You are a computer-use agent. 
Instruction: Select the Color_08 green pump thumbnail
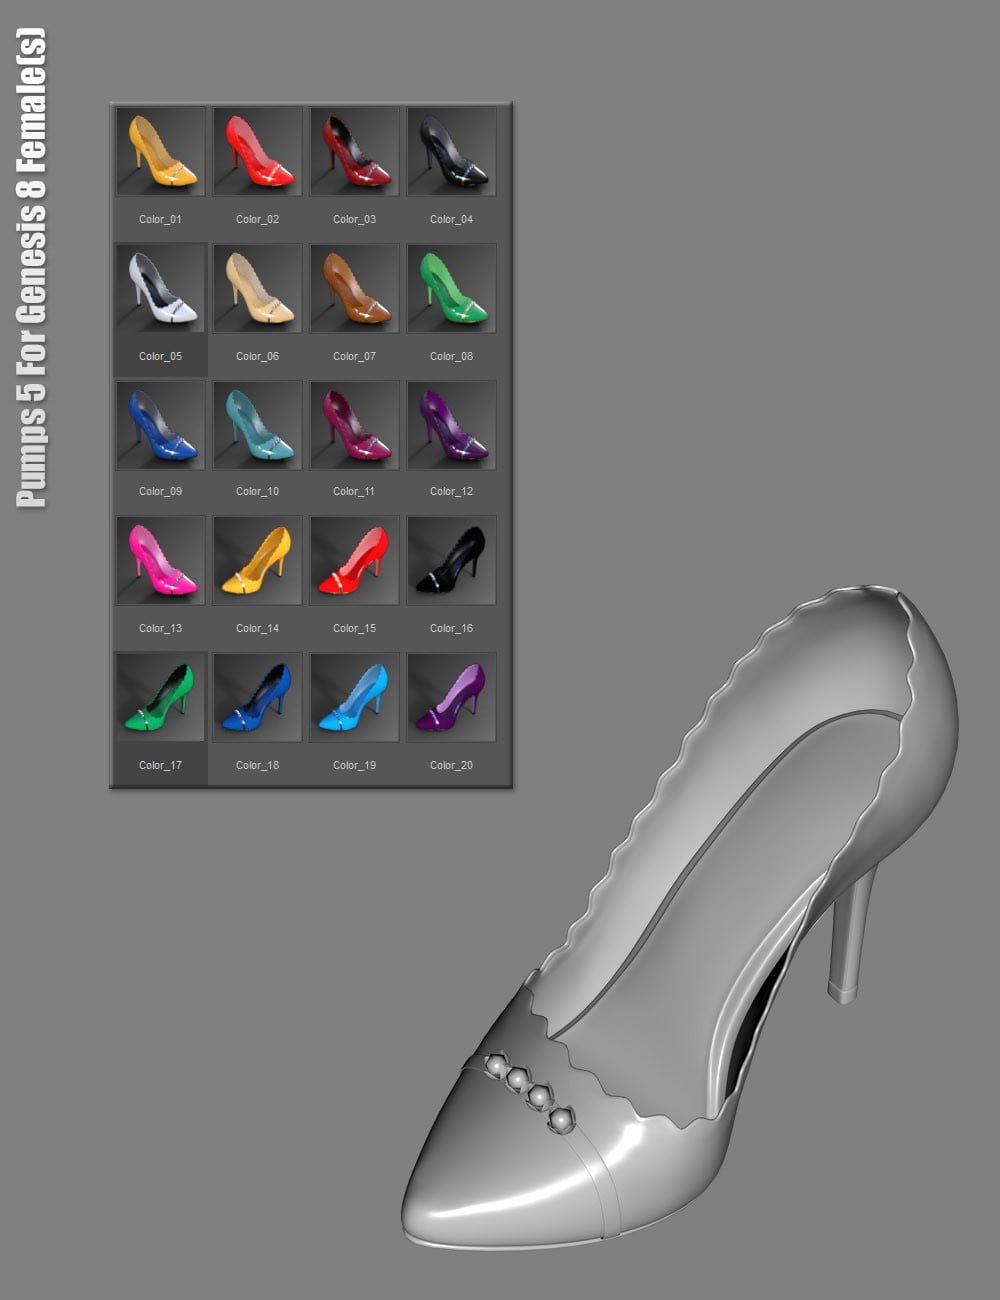click(451, 288)
